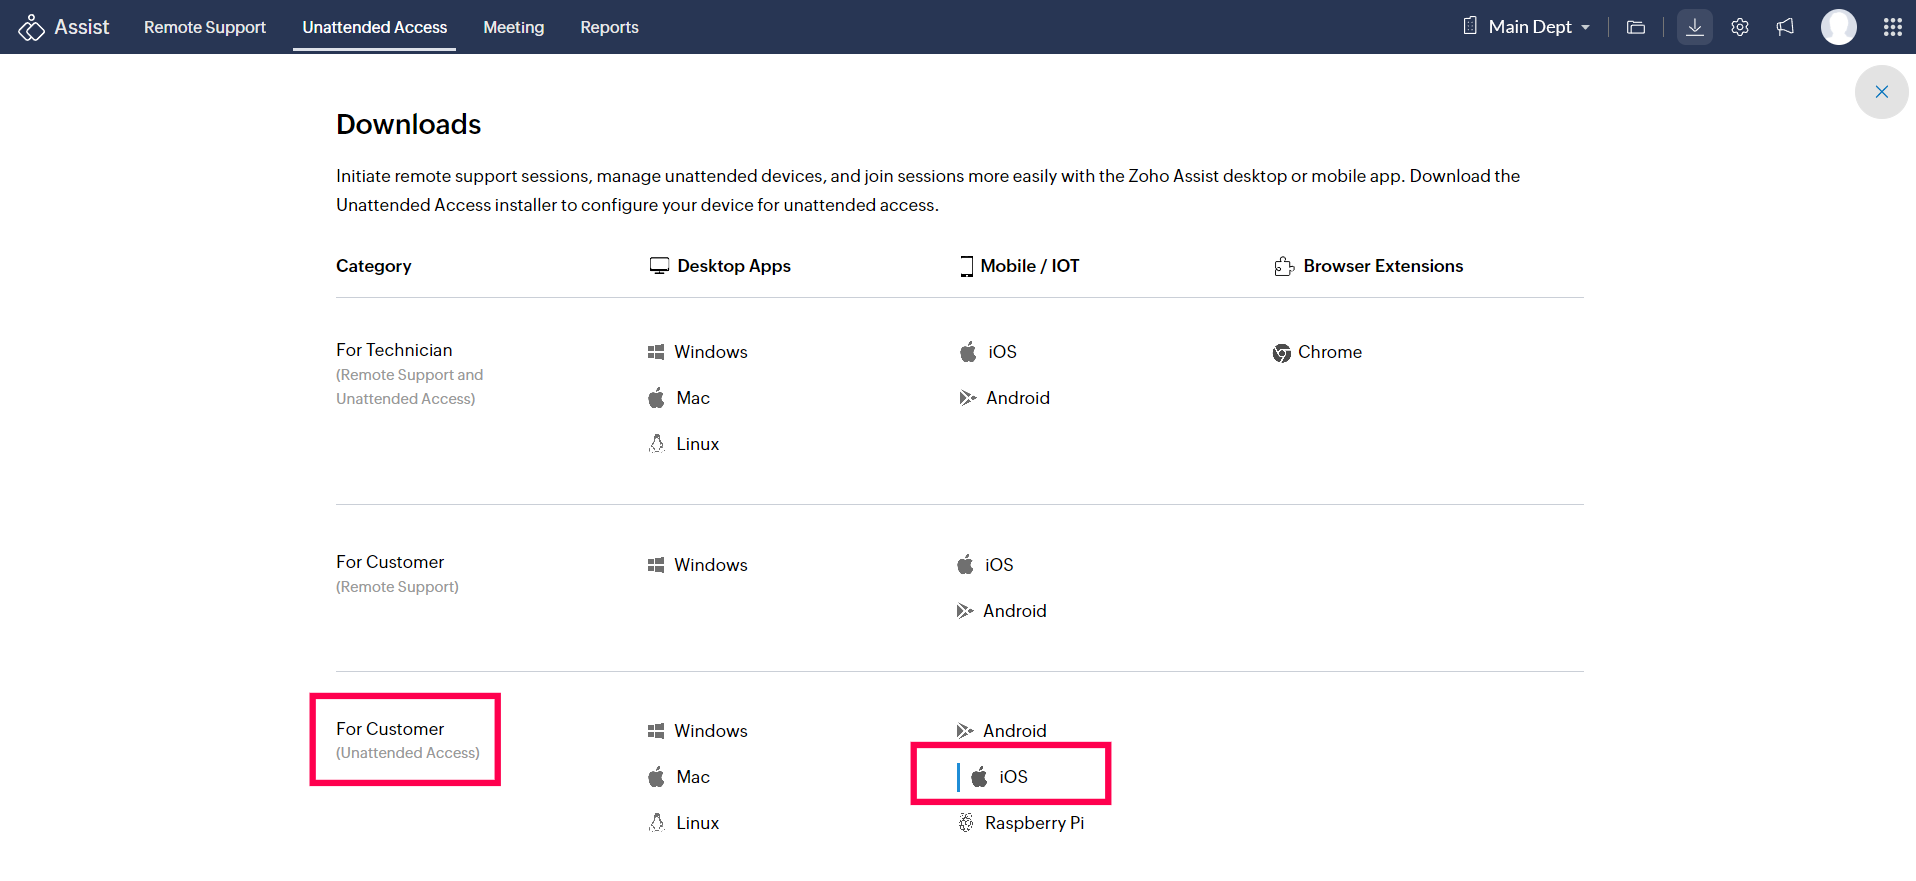
Task: Go to the Reports tab
Action: click(x=609, y=27)
